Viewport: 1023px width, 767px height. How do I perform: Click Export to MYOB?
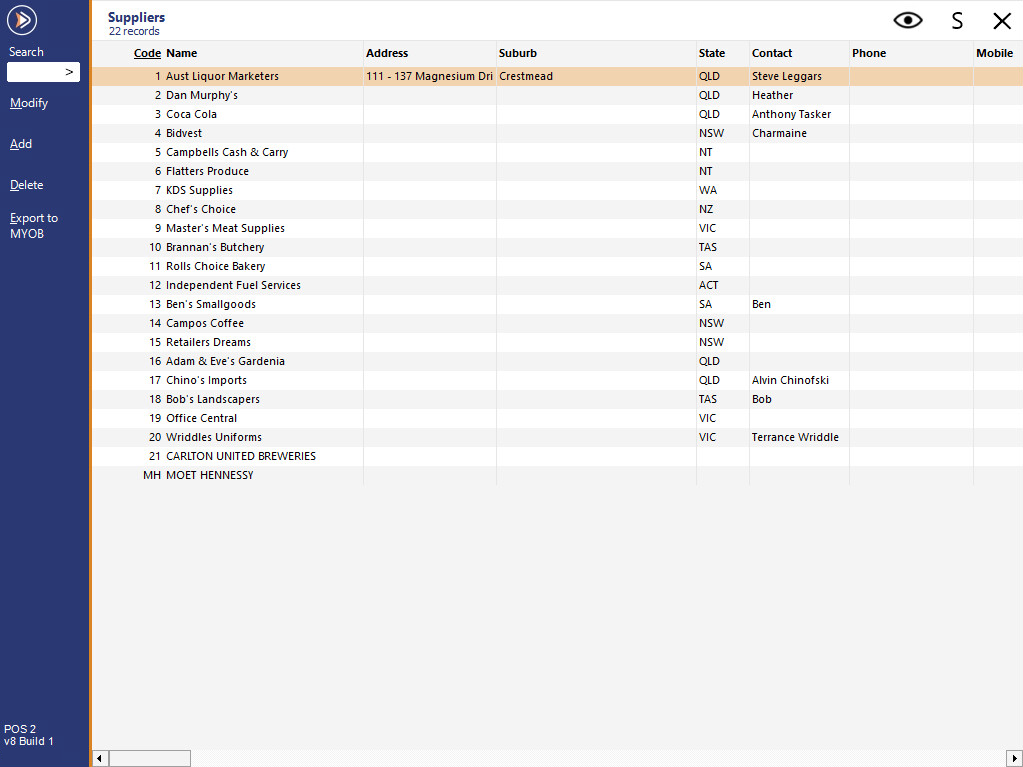point(33,225)
